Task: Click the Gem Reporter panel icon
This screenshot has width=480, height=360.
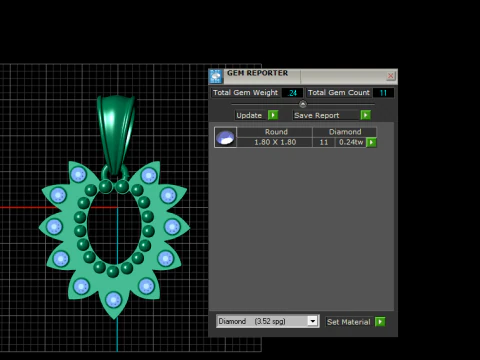Action: pyautogui.click(x=216, y=76)
